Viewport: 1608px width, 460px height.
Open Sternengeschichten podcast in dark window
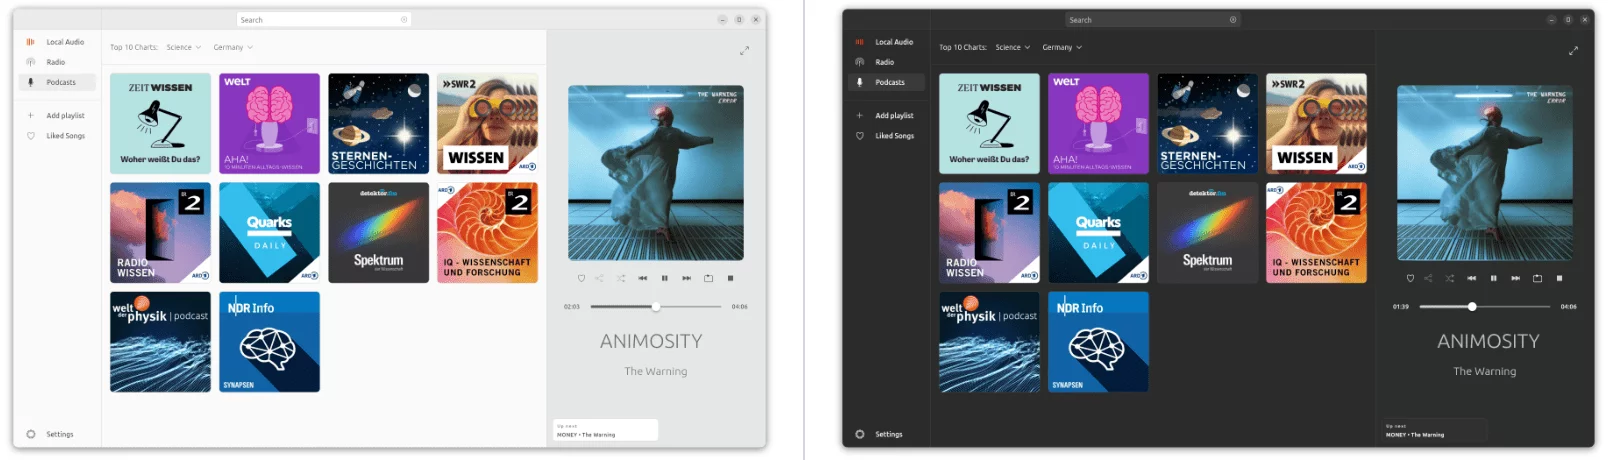point(1208,123)
